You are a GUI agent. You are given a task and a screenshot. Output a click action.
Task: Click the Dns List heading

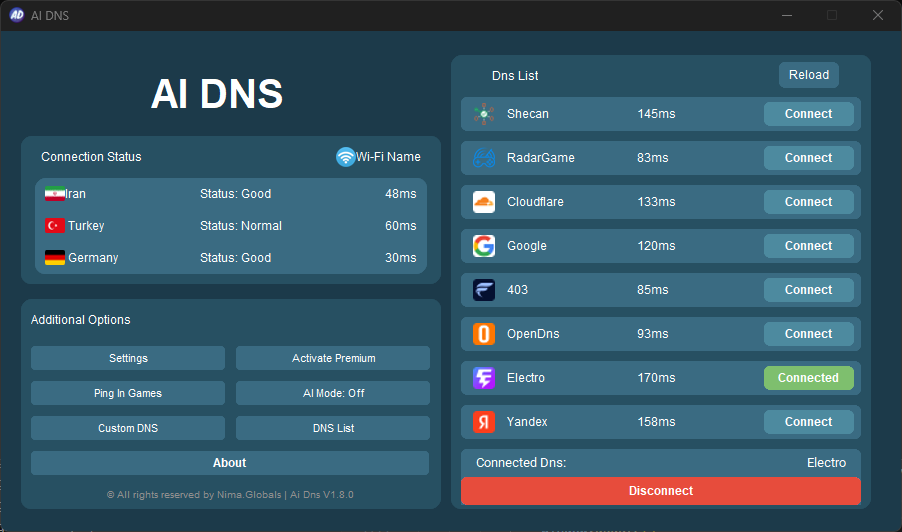515,75
